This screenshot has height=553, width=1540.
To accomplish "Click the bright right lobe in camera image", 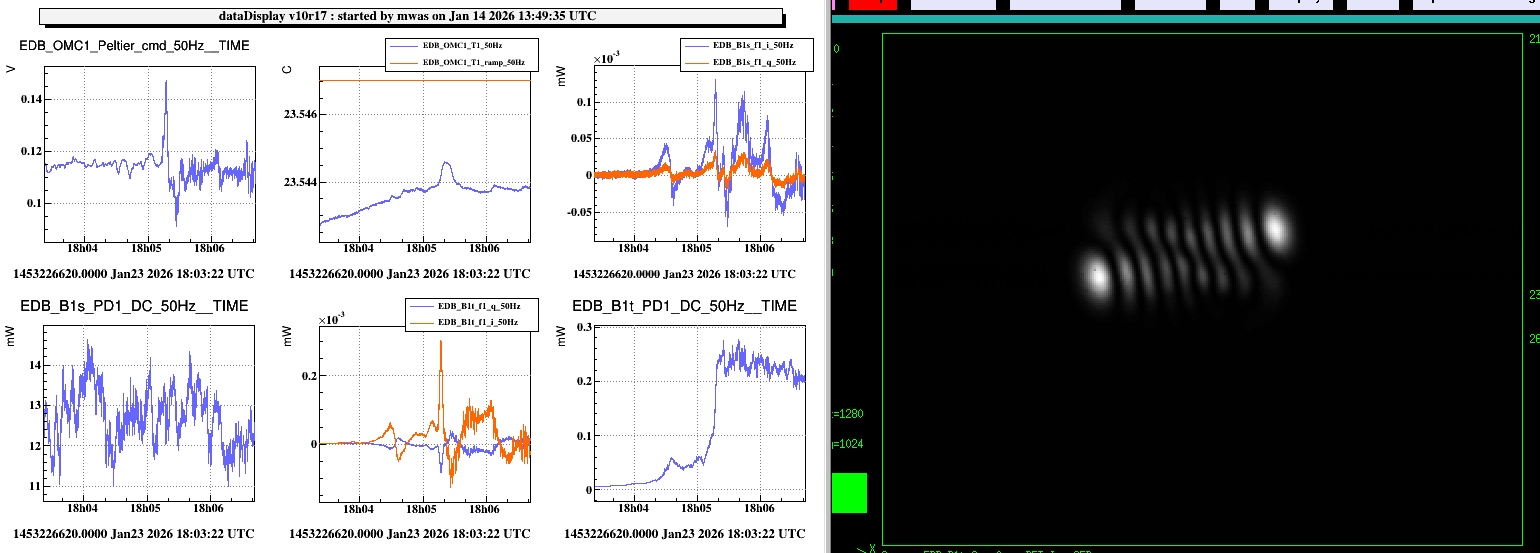I will pyautogui.click(x=1275, y=227).
